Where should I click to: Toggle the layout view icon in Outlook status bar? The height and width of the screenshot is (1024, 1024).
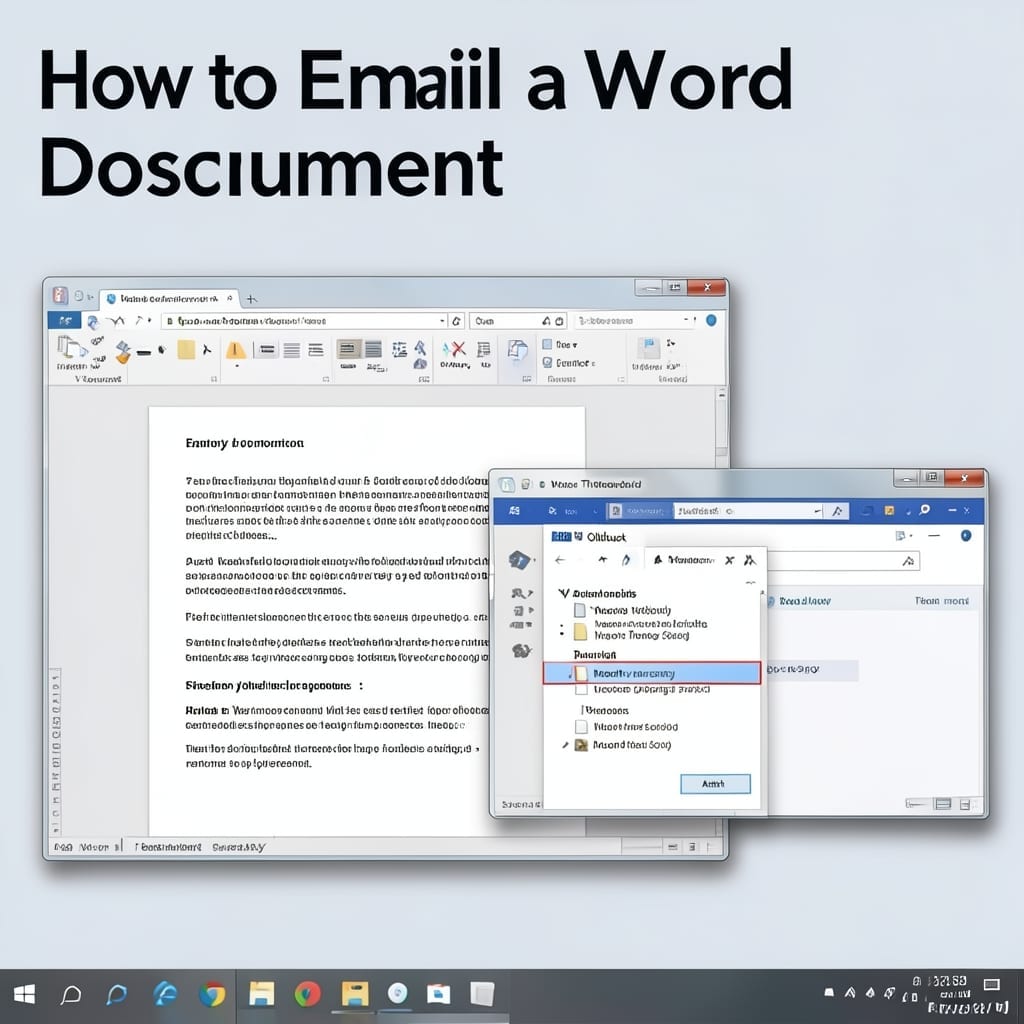coord(943,804)
